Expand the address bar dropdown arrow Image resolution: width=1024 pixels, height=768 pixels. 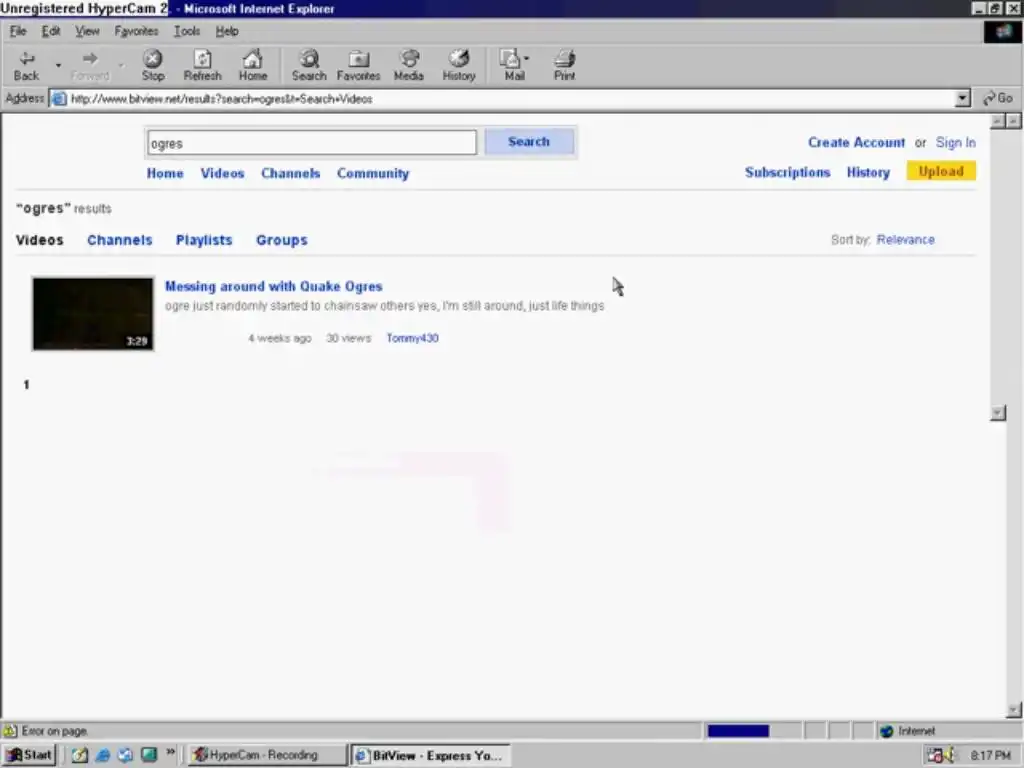pos(963,99)
